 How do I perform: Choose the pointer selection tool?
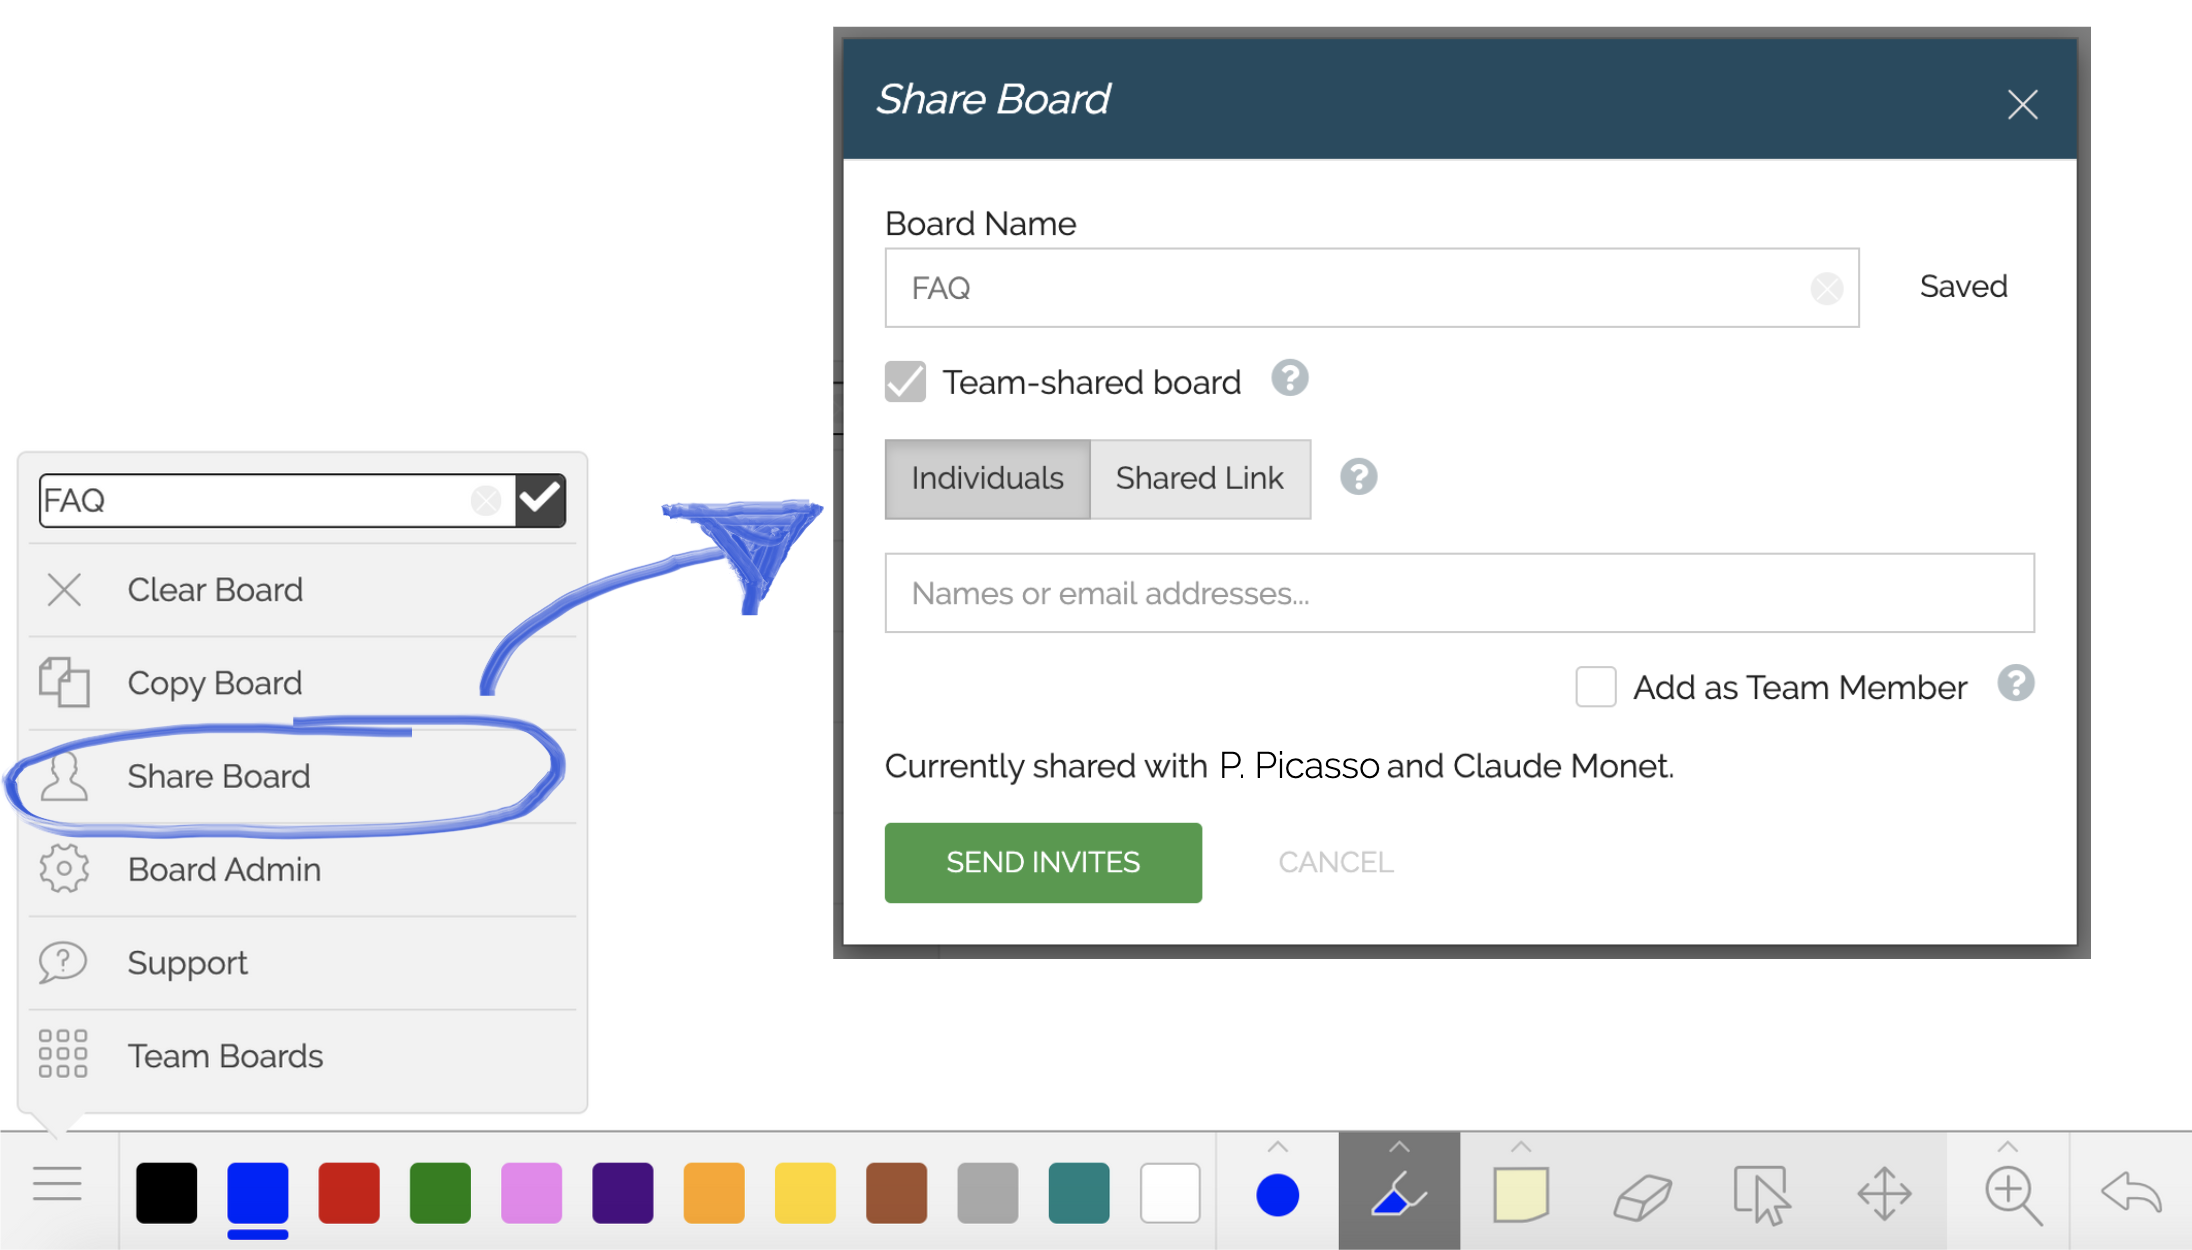pos(1761,1194)
